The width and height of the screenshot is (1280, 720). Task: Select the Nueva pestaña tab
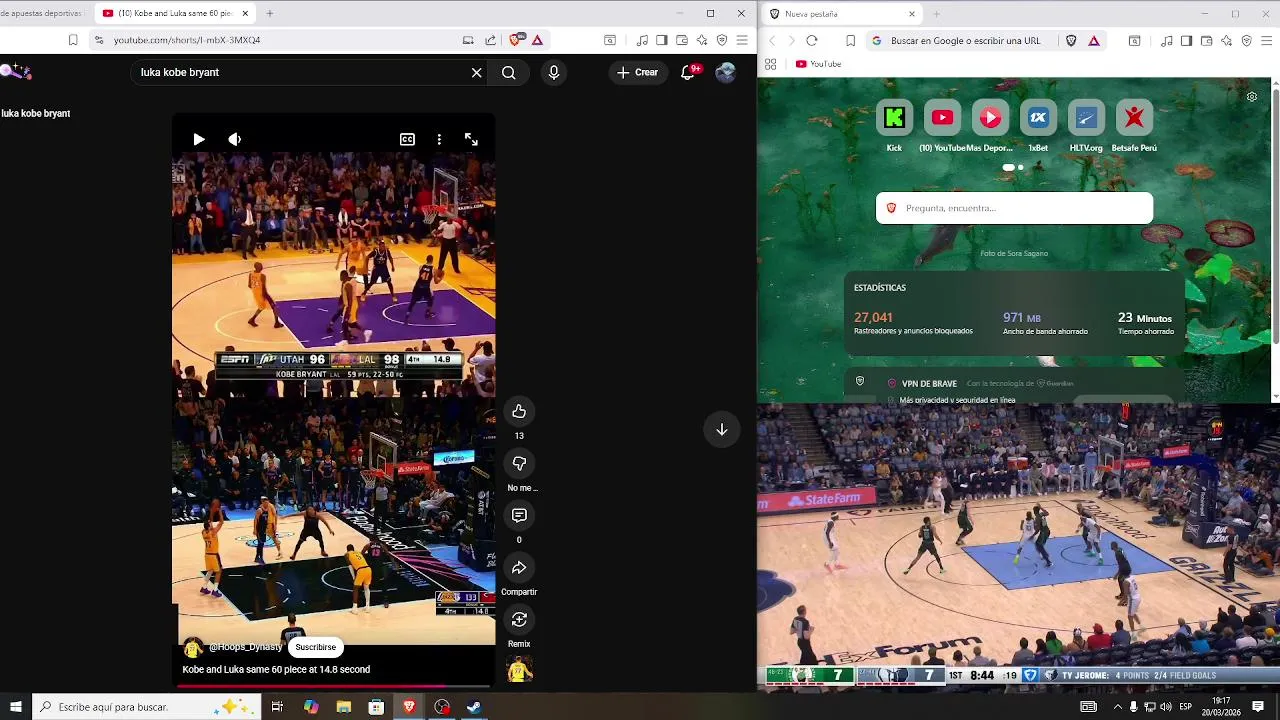pos(840,14)
